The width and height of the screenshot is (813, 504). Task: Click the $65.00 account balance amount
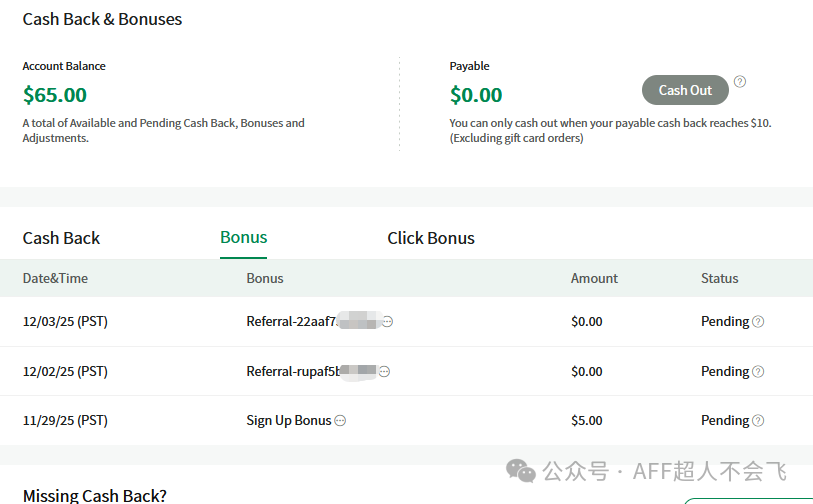tap(54, 95)
